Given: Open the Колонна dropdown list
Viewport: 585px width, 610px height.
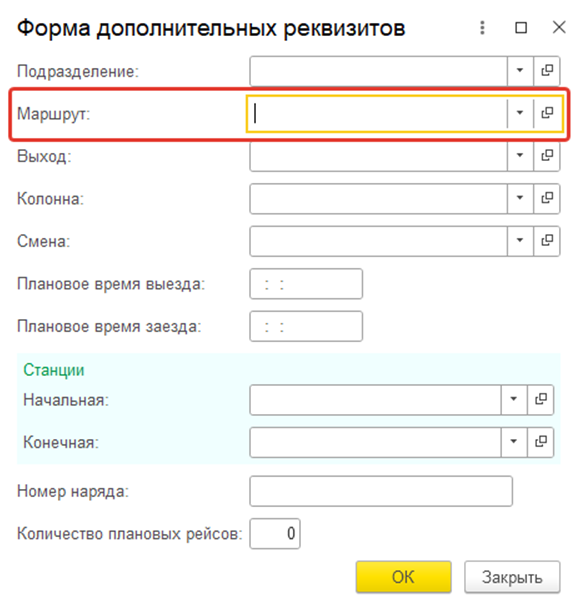Looking at the screenshot, I should 520,198.
